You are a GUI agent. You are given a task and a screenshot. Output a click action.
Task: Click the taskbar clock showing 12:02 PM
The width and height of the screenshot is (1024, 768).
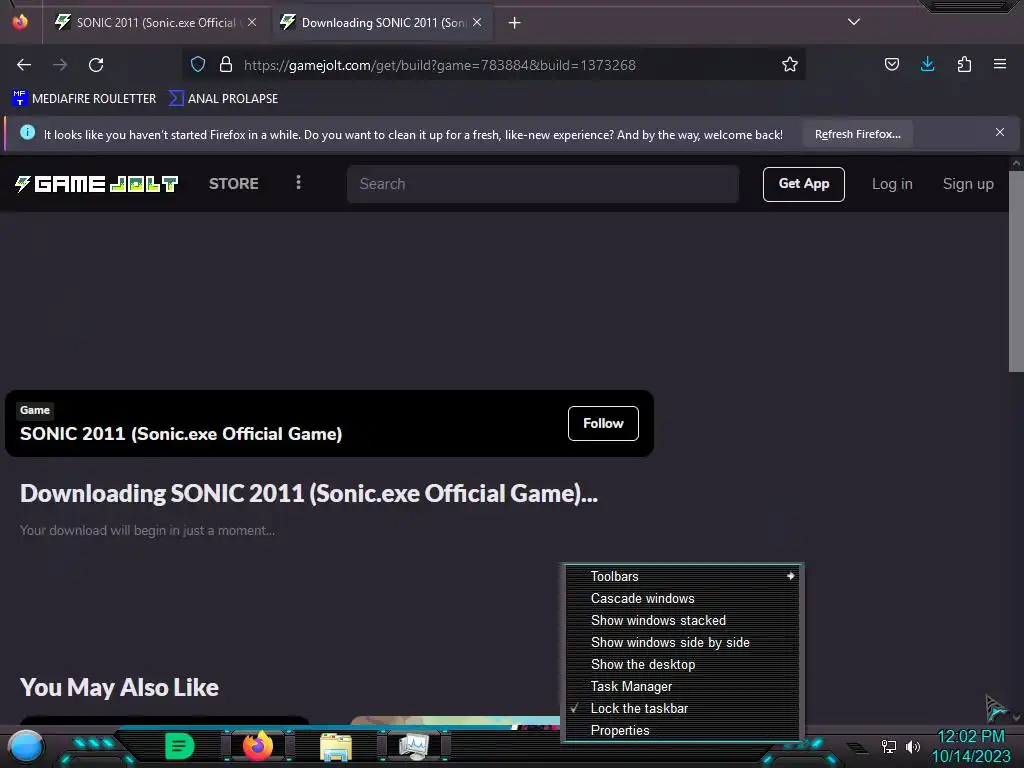coord(970,746)
